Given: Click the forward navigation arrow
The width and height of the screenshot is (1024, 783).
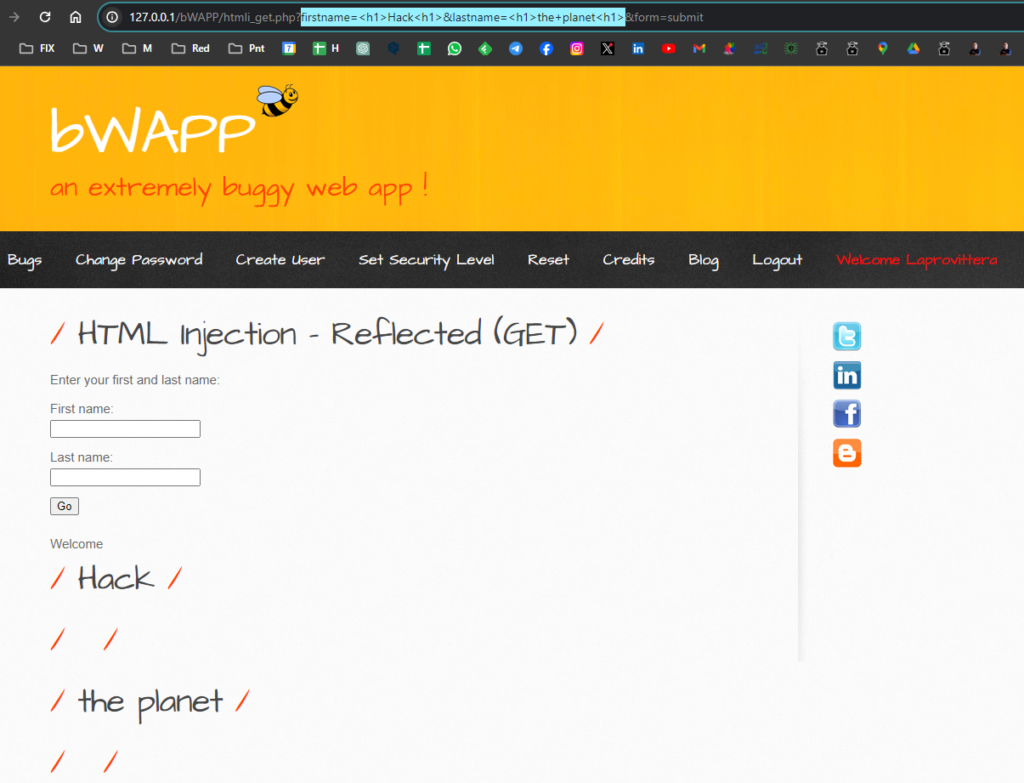Looking at the screenshot, I should (x=14, y=17).
